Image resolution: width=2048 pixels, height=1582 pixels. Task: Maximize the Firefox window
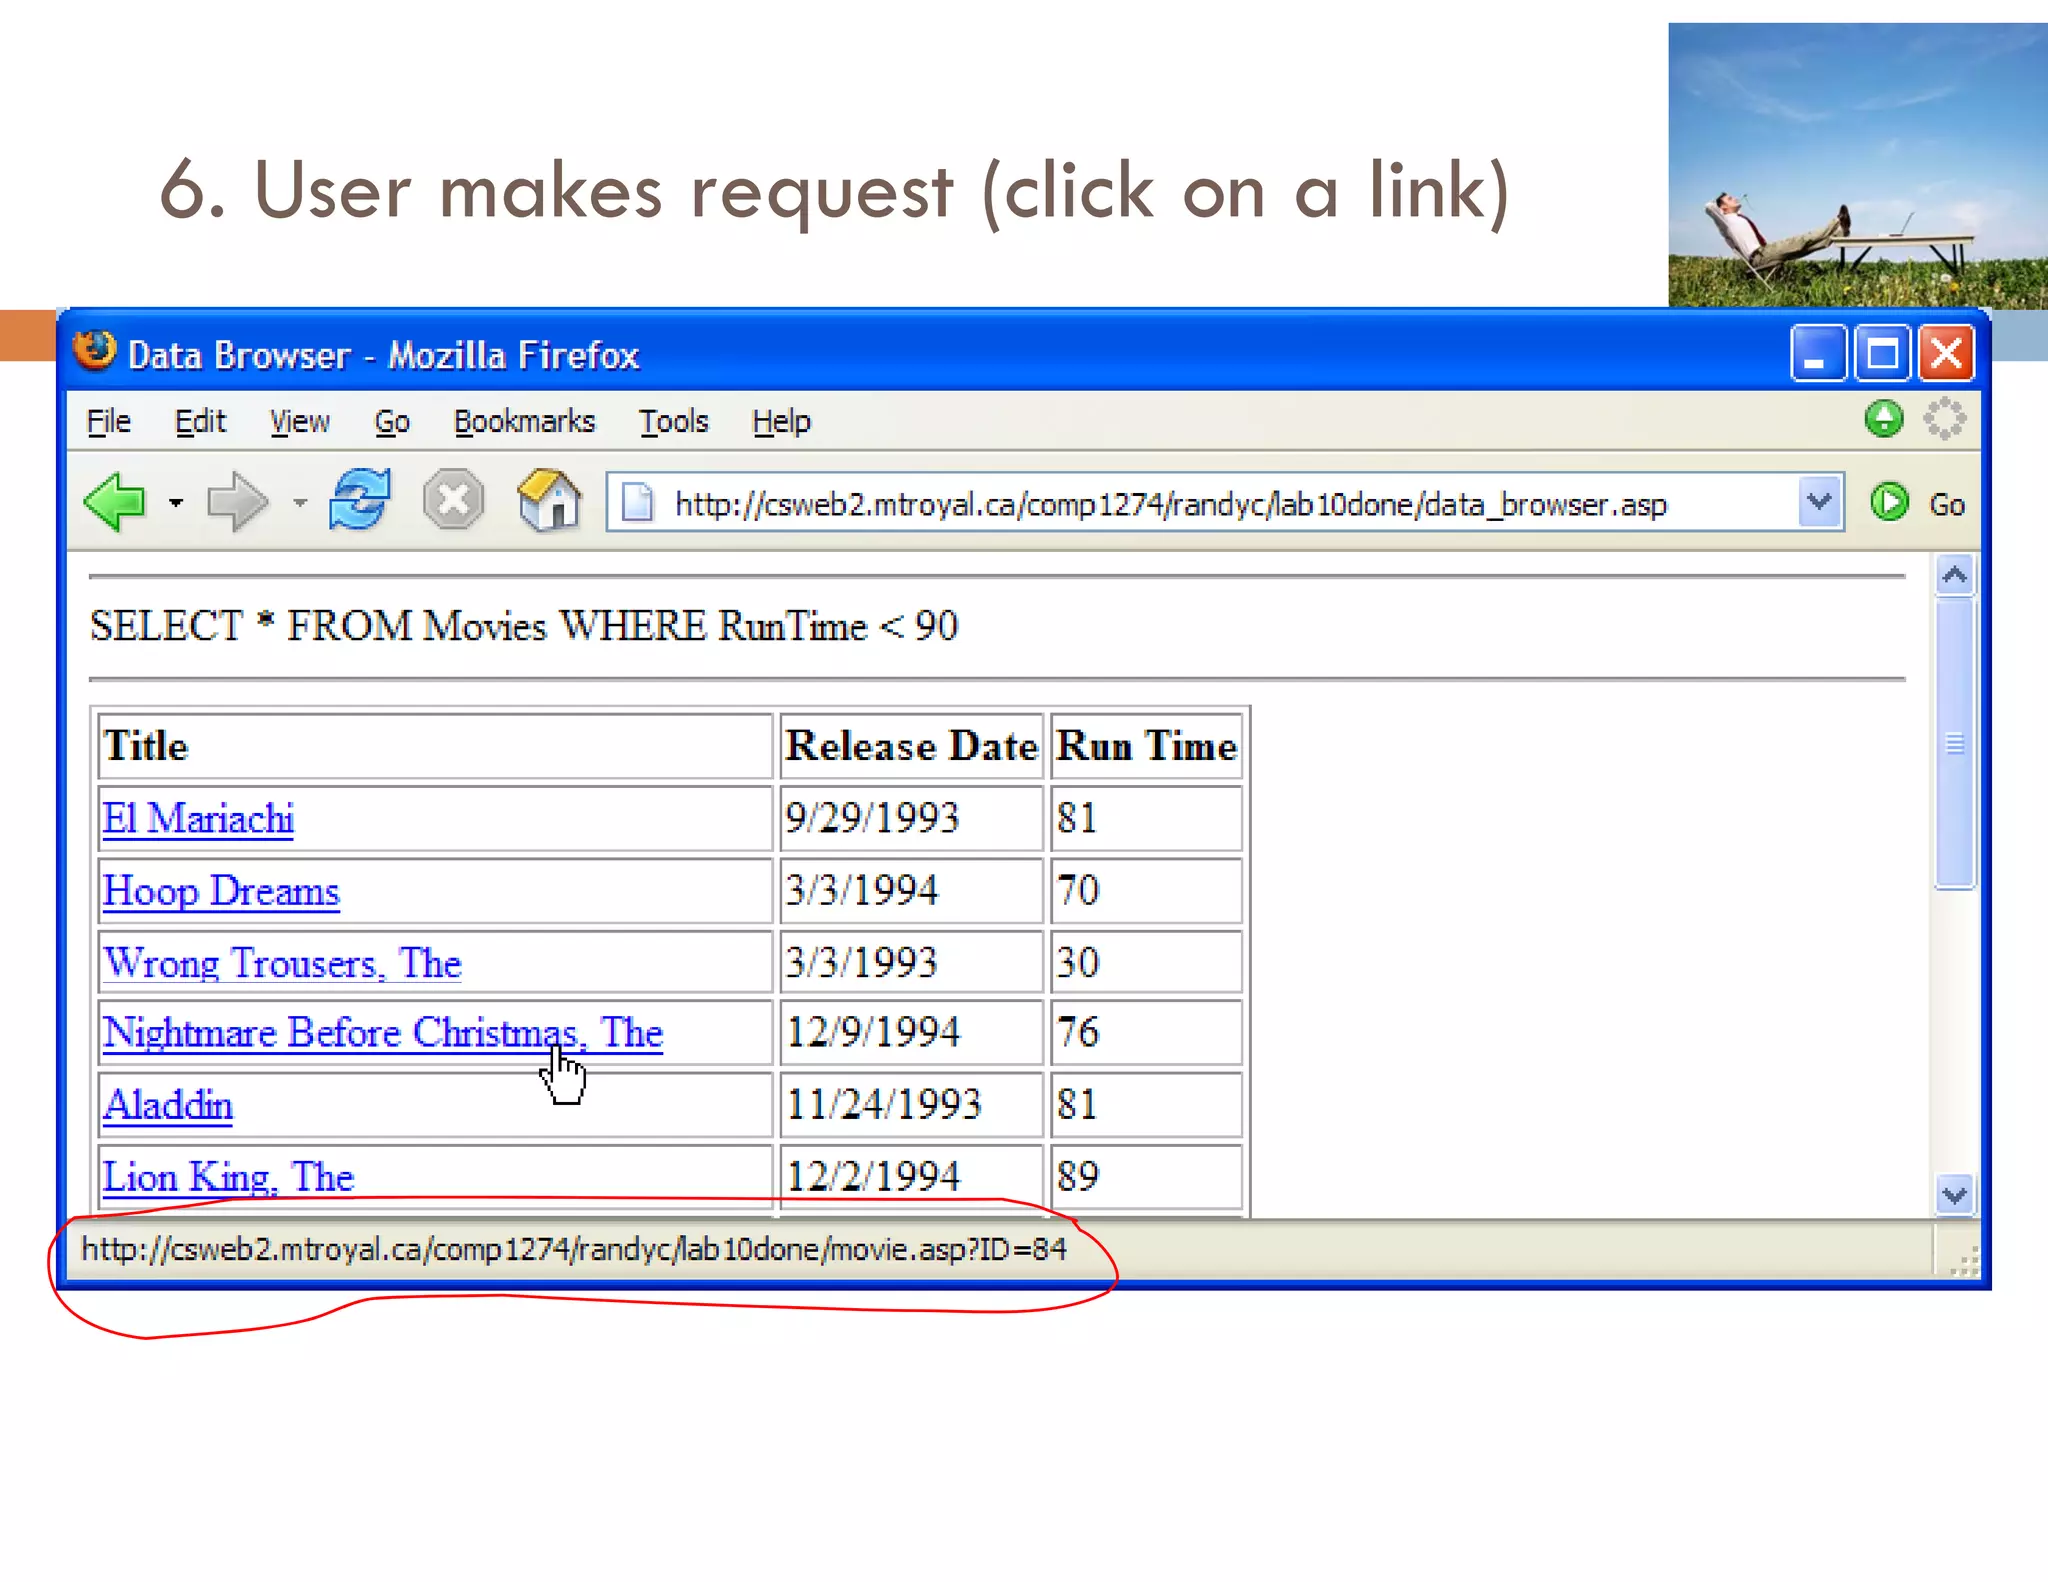[1882, 353]
